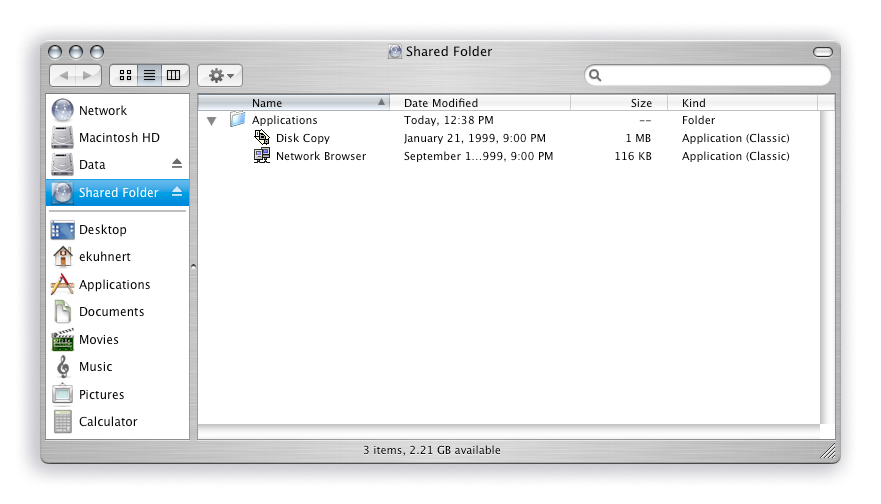The height and width of the screenshot is (504, 881).
Task: Click the magnifying glass search icon
Action: click(x=596, y=75)
